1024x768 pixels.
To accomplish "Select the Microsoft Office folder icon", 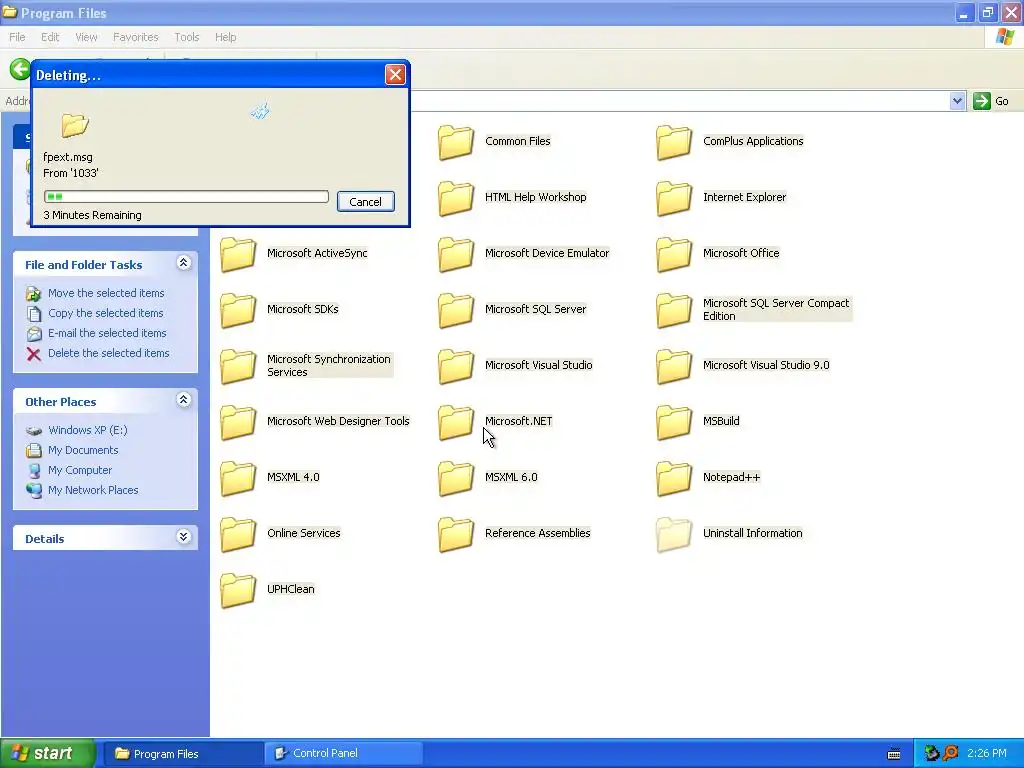I will [673, 254].
